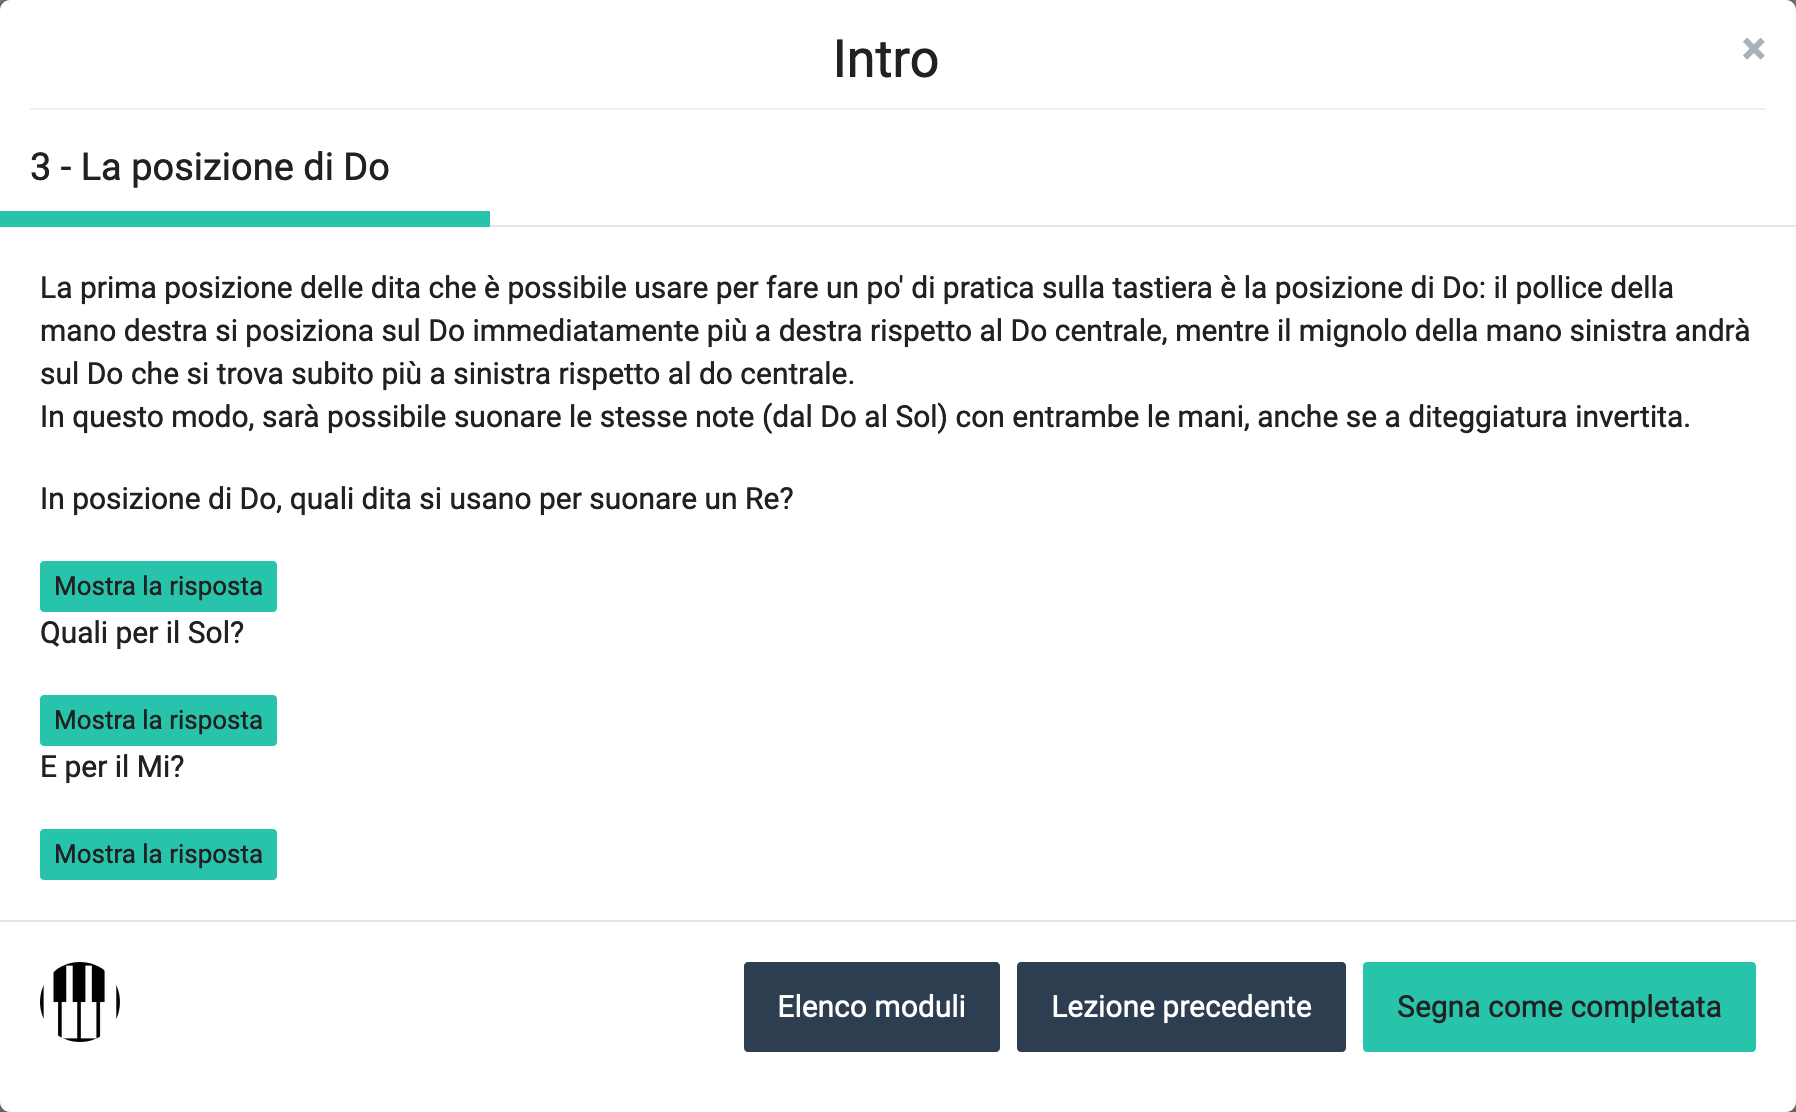This screenshot has width=1796, height=1112.
Task: Click the first Mostra la risposta button
Action: [x=157, y=586]
